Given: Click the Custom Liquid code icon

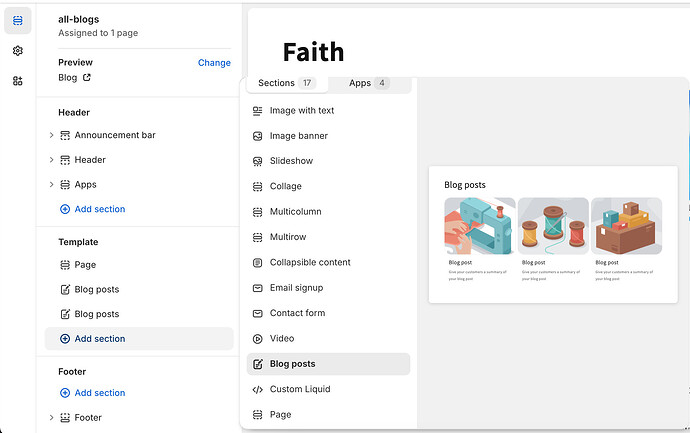Looking at the screenshot, I should point(257,389).
